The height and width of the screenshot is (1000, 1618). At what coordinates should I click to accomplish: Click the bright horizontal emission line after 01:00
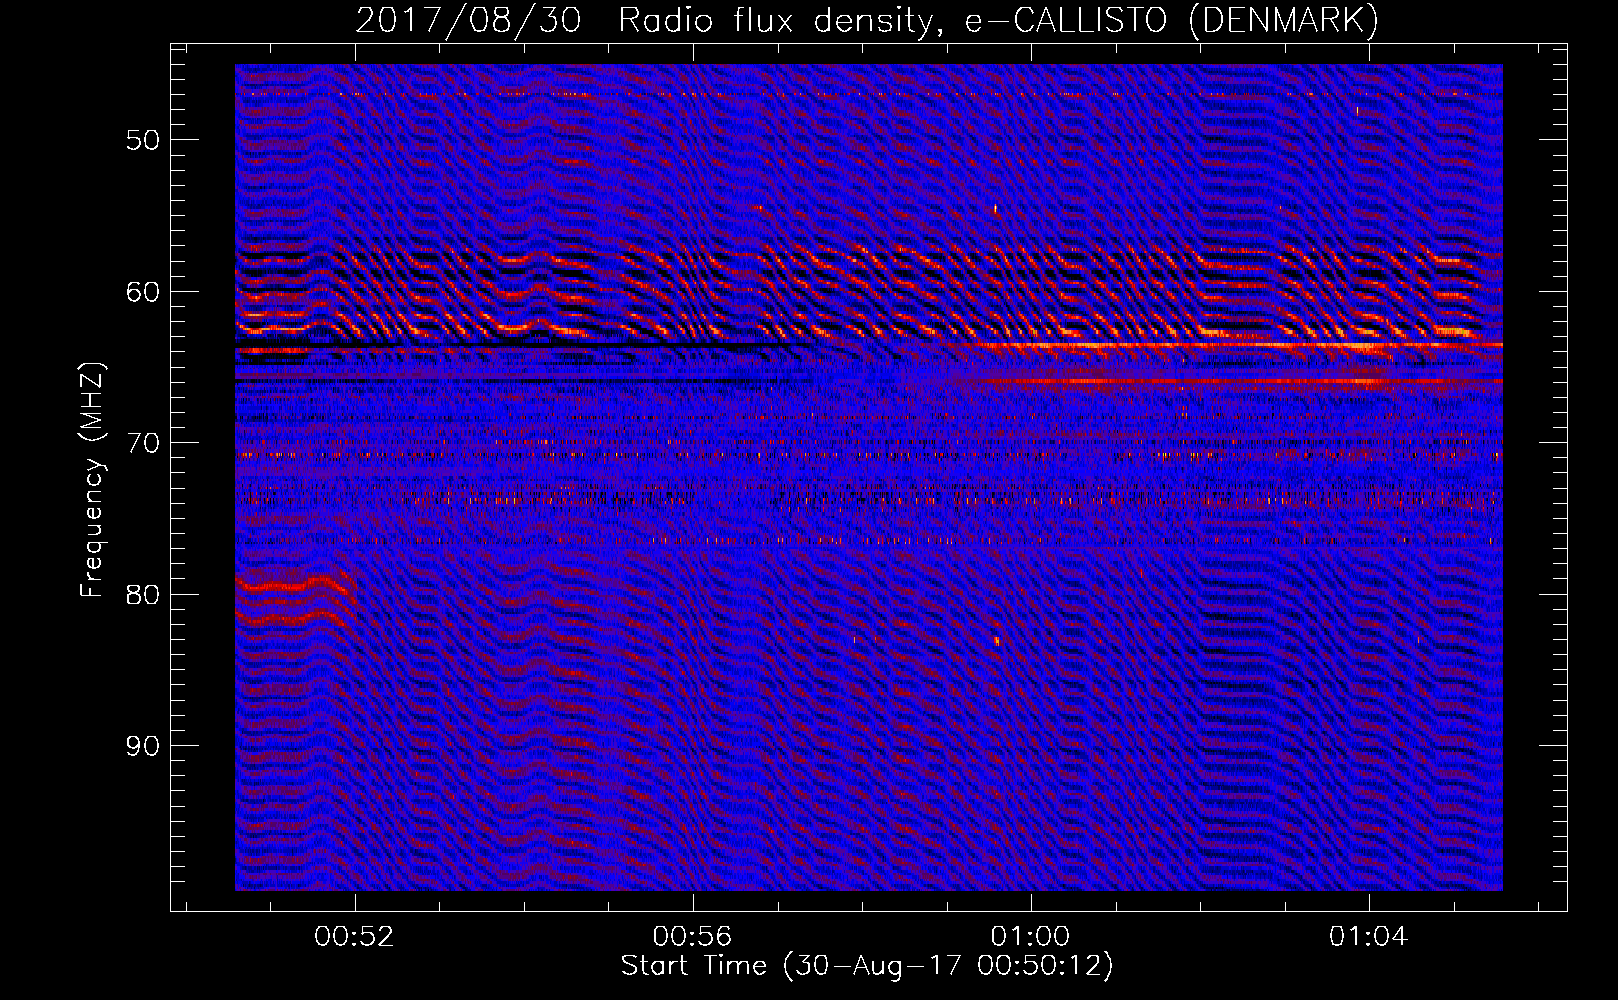coord(1240,346)
